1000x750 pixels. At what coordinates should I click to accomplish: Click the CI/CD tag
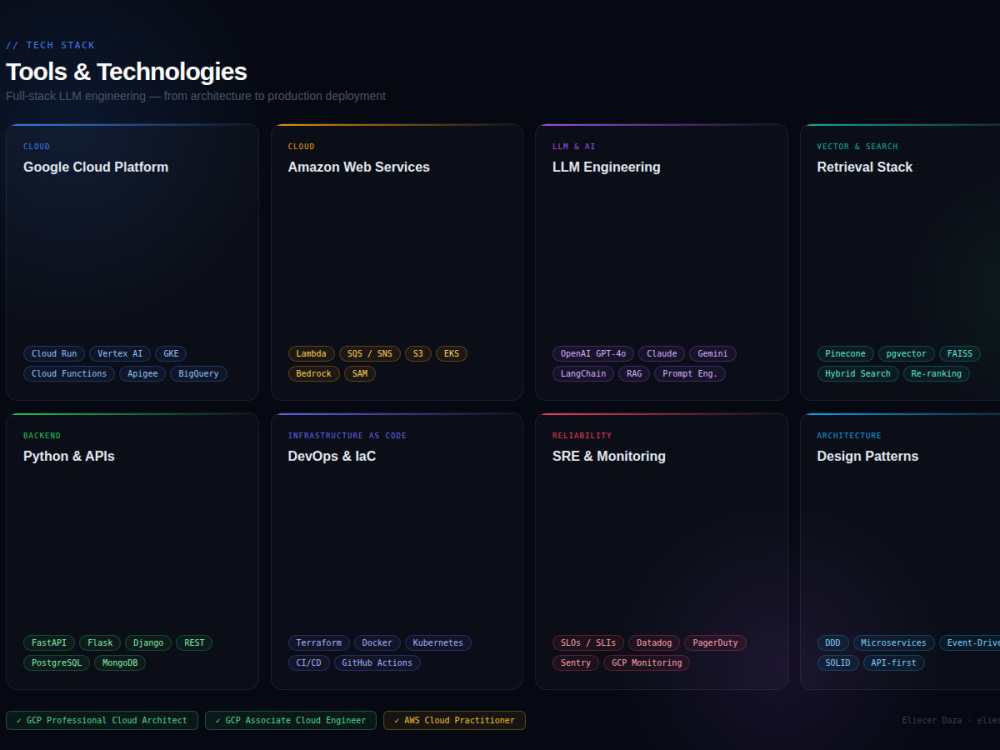coord(309,663)
